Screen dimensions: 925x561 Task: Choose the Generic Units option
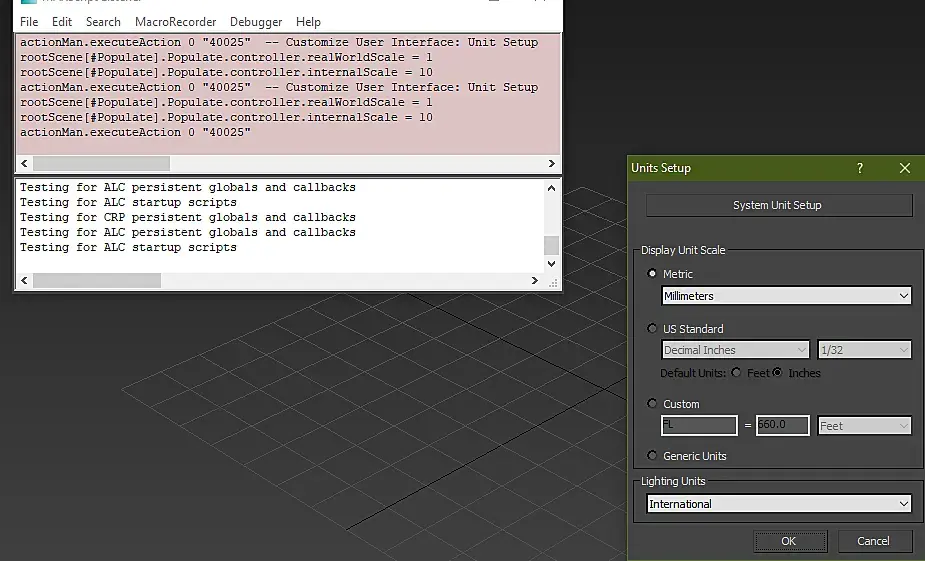tap(652, 455)
